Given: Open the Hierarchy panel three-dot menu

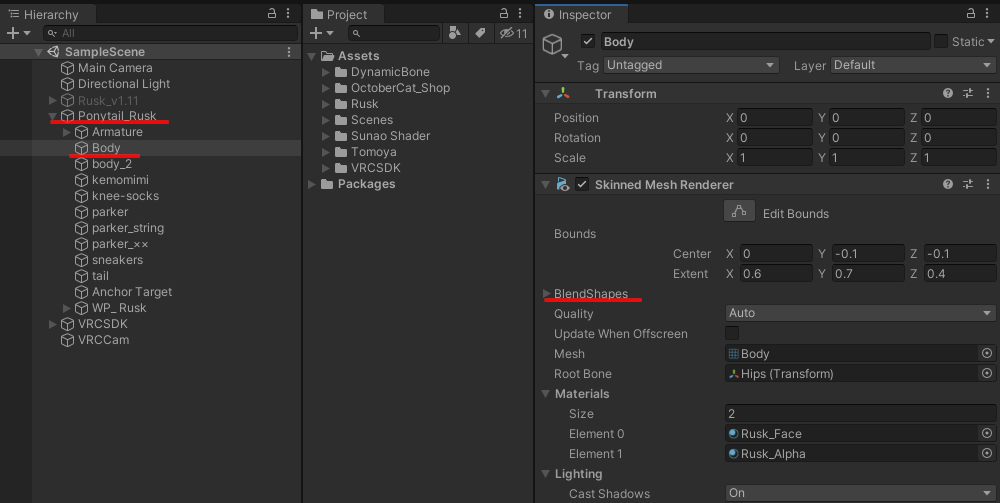Looking at the screenshot, I should [288, 13].
